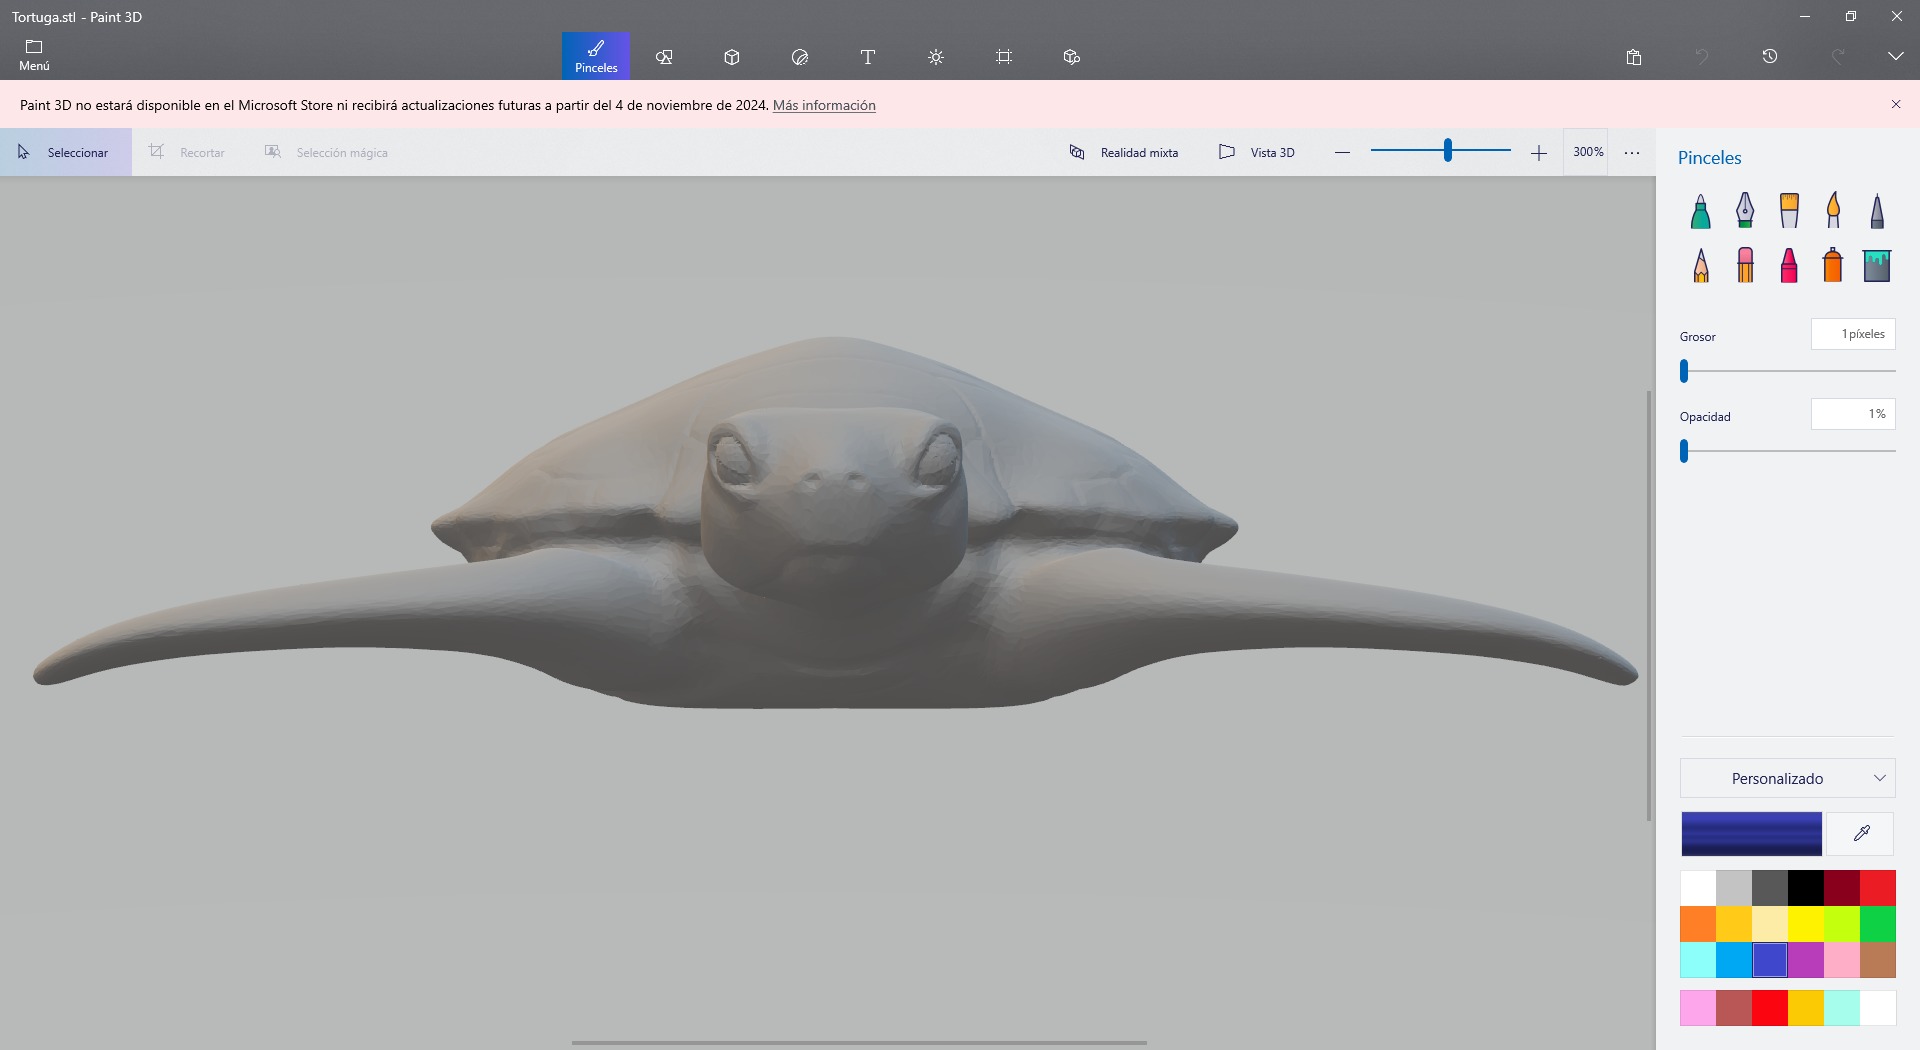The image size is (1920, 1050).
Task: Click the Paste clipboard icon
Action: point(1634,57)
